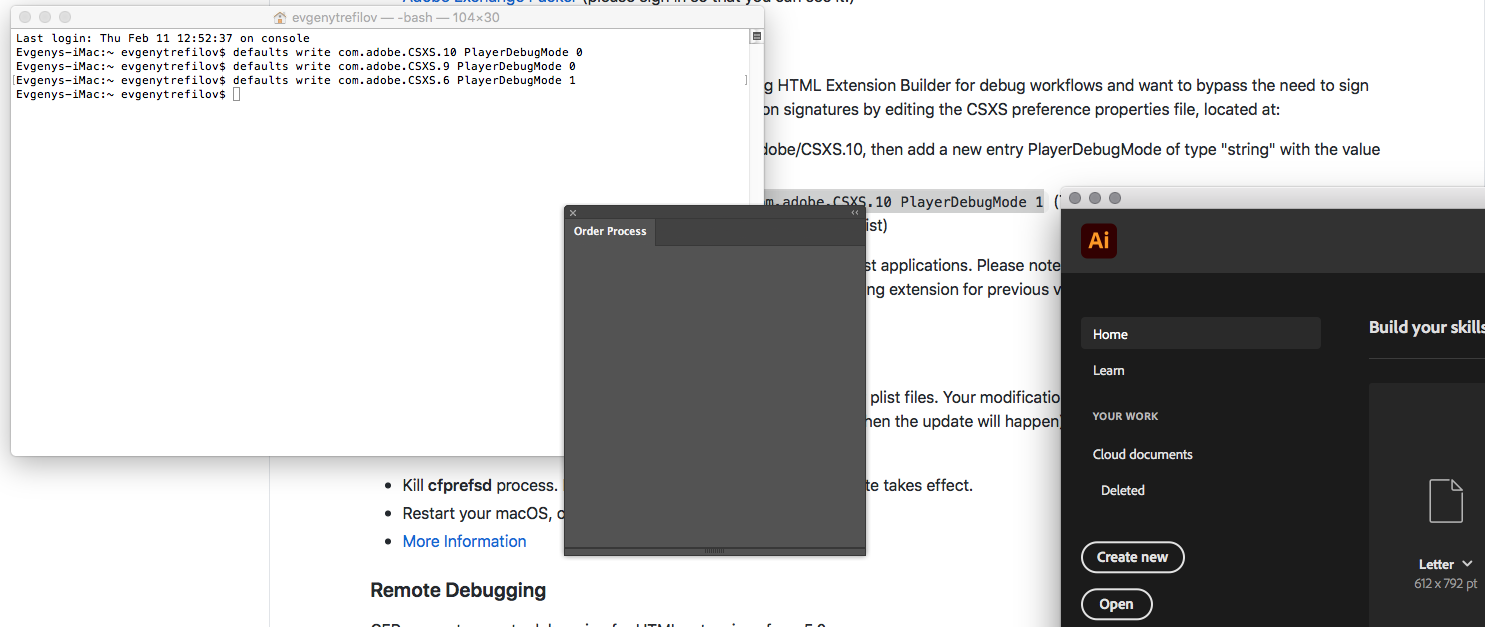
Task: Click the Terminal command prompt cursor line
Action: pos(128,94)
